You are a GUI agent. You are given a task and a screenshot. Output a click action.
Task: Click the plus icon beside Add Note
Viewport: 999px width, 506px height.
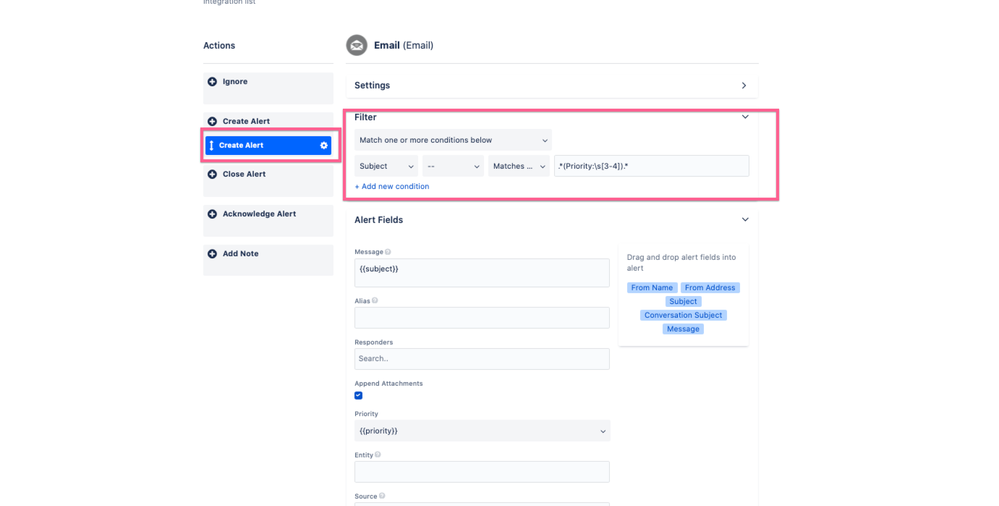[212, 254]
